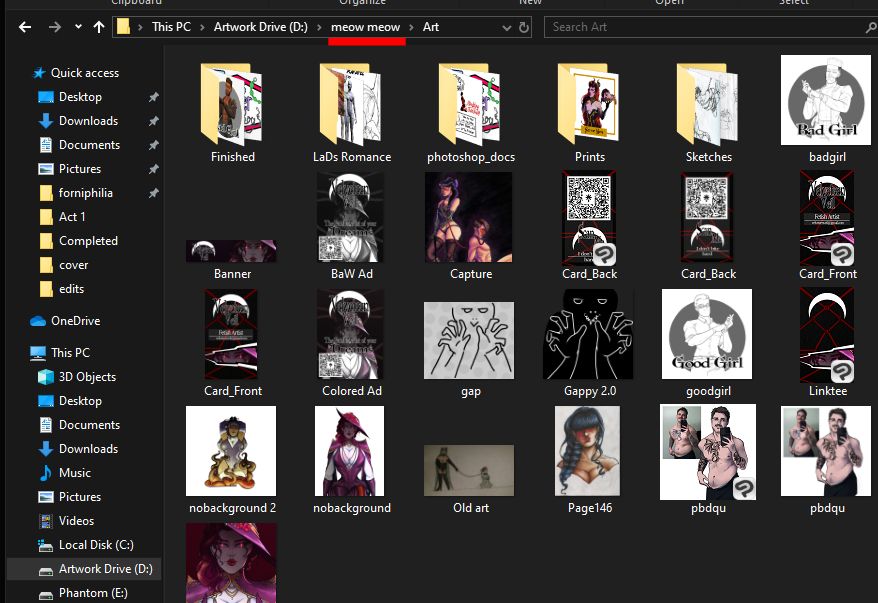Screen dimensions: 878x603
Task: Click the 'Art' breadcrumb segment
Action: click(x=431, y=27)
